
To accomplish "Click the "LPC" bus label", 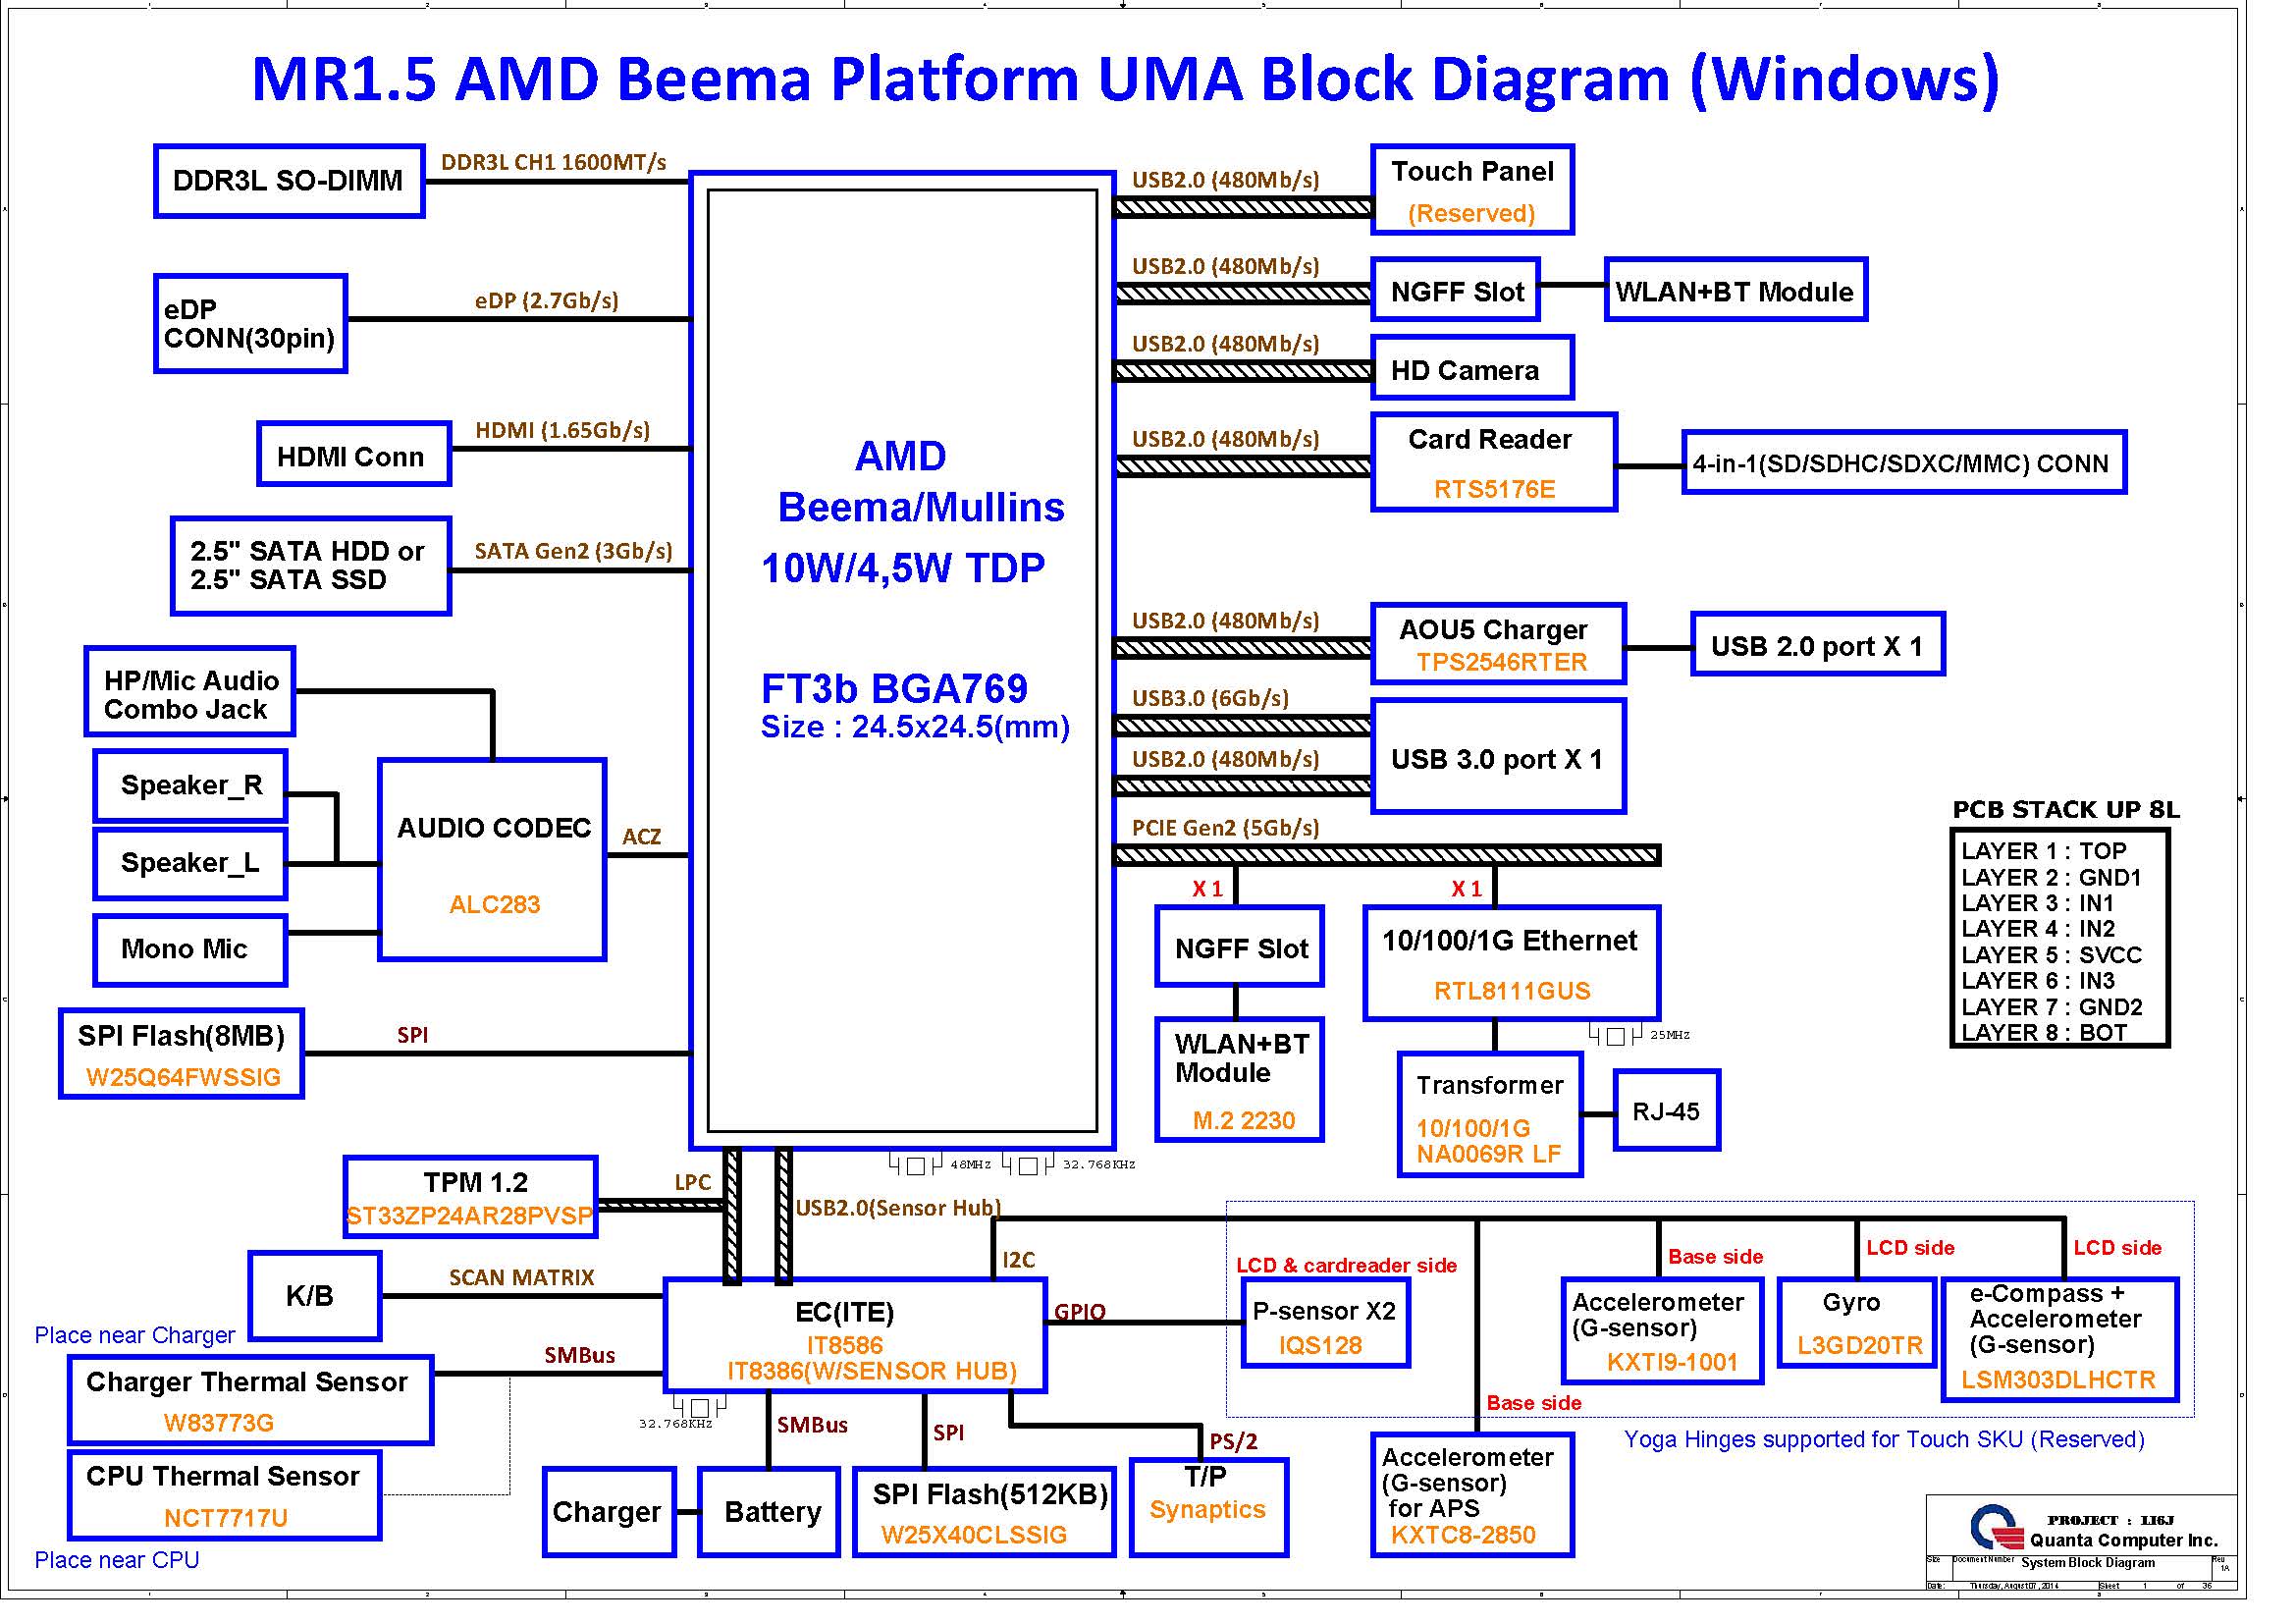I will (692, 1183).
